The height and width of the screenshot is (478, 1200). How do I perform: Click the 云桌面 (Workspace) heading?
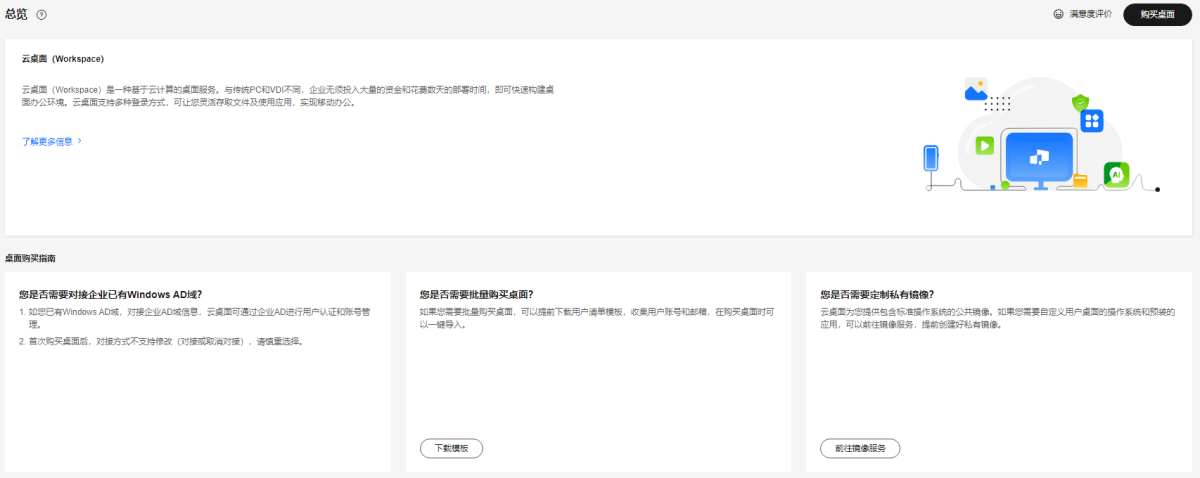(63, 59)
